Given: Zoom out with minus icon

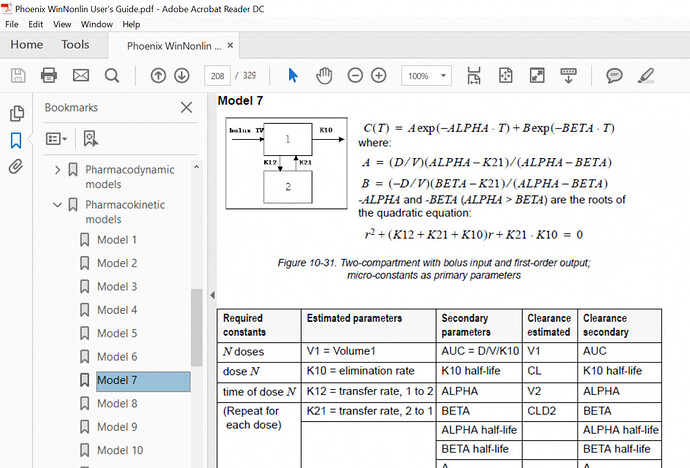Looking at the screenshot, I should point(355,76).
